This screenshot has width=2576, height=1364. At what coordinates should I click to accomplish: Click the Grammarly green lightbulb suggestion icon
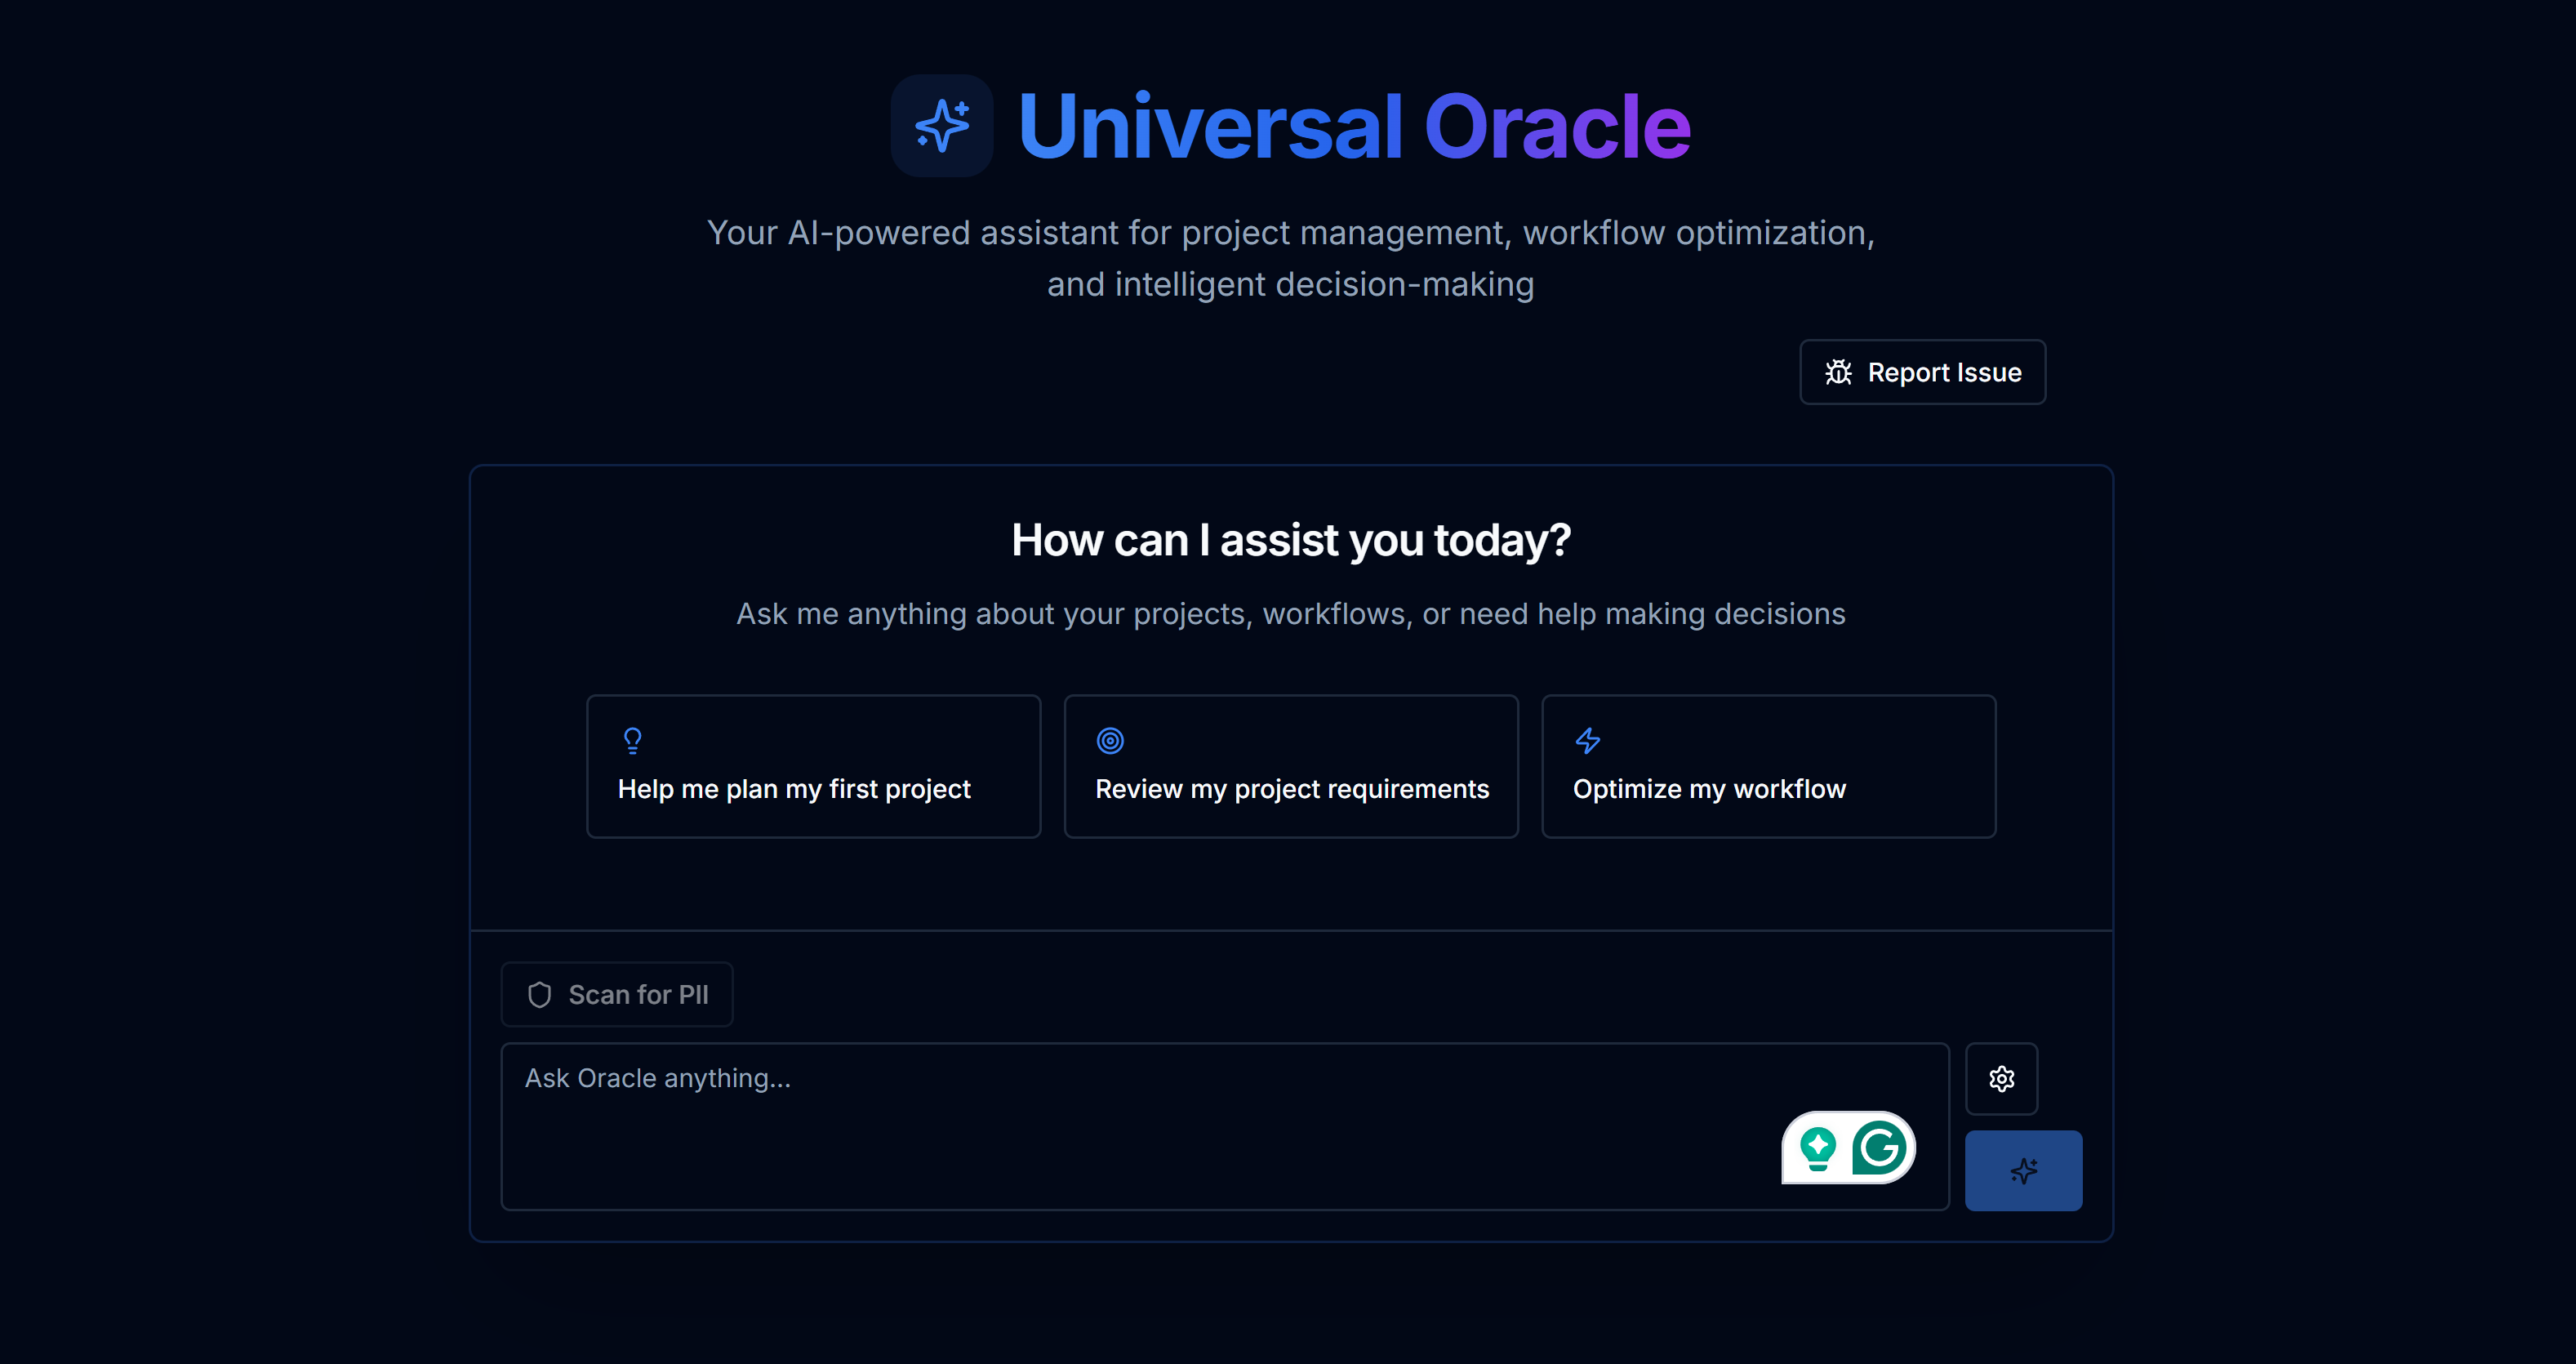coord(1820,1148)
